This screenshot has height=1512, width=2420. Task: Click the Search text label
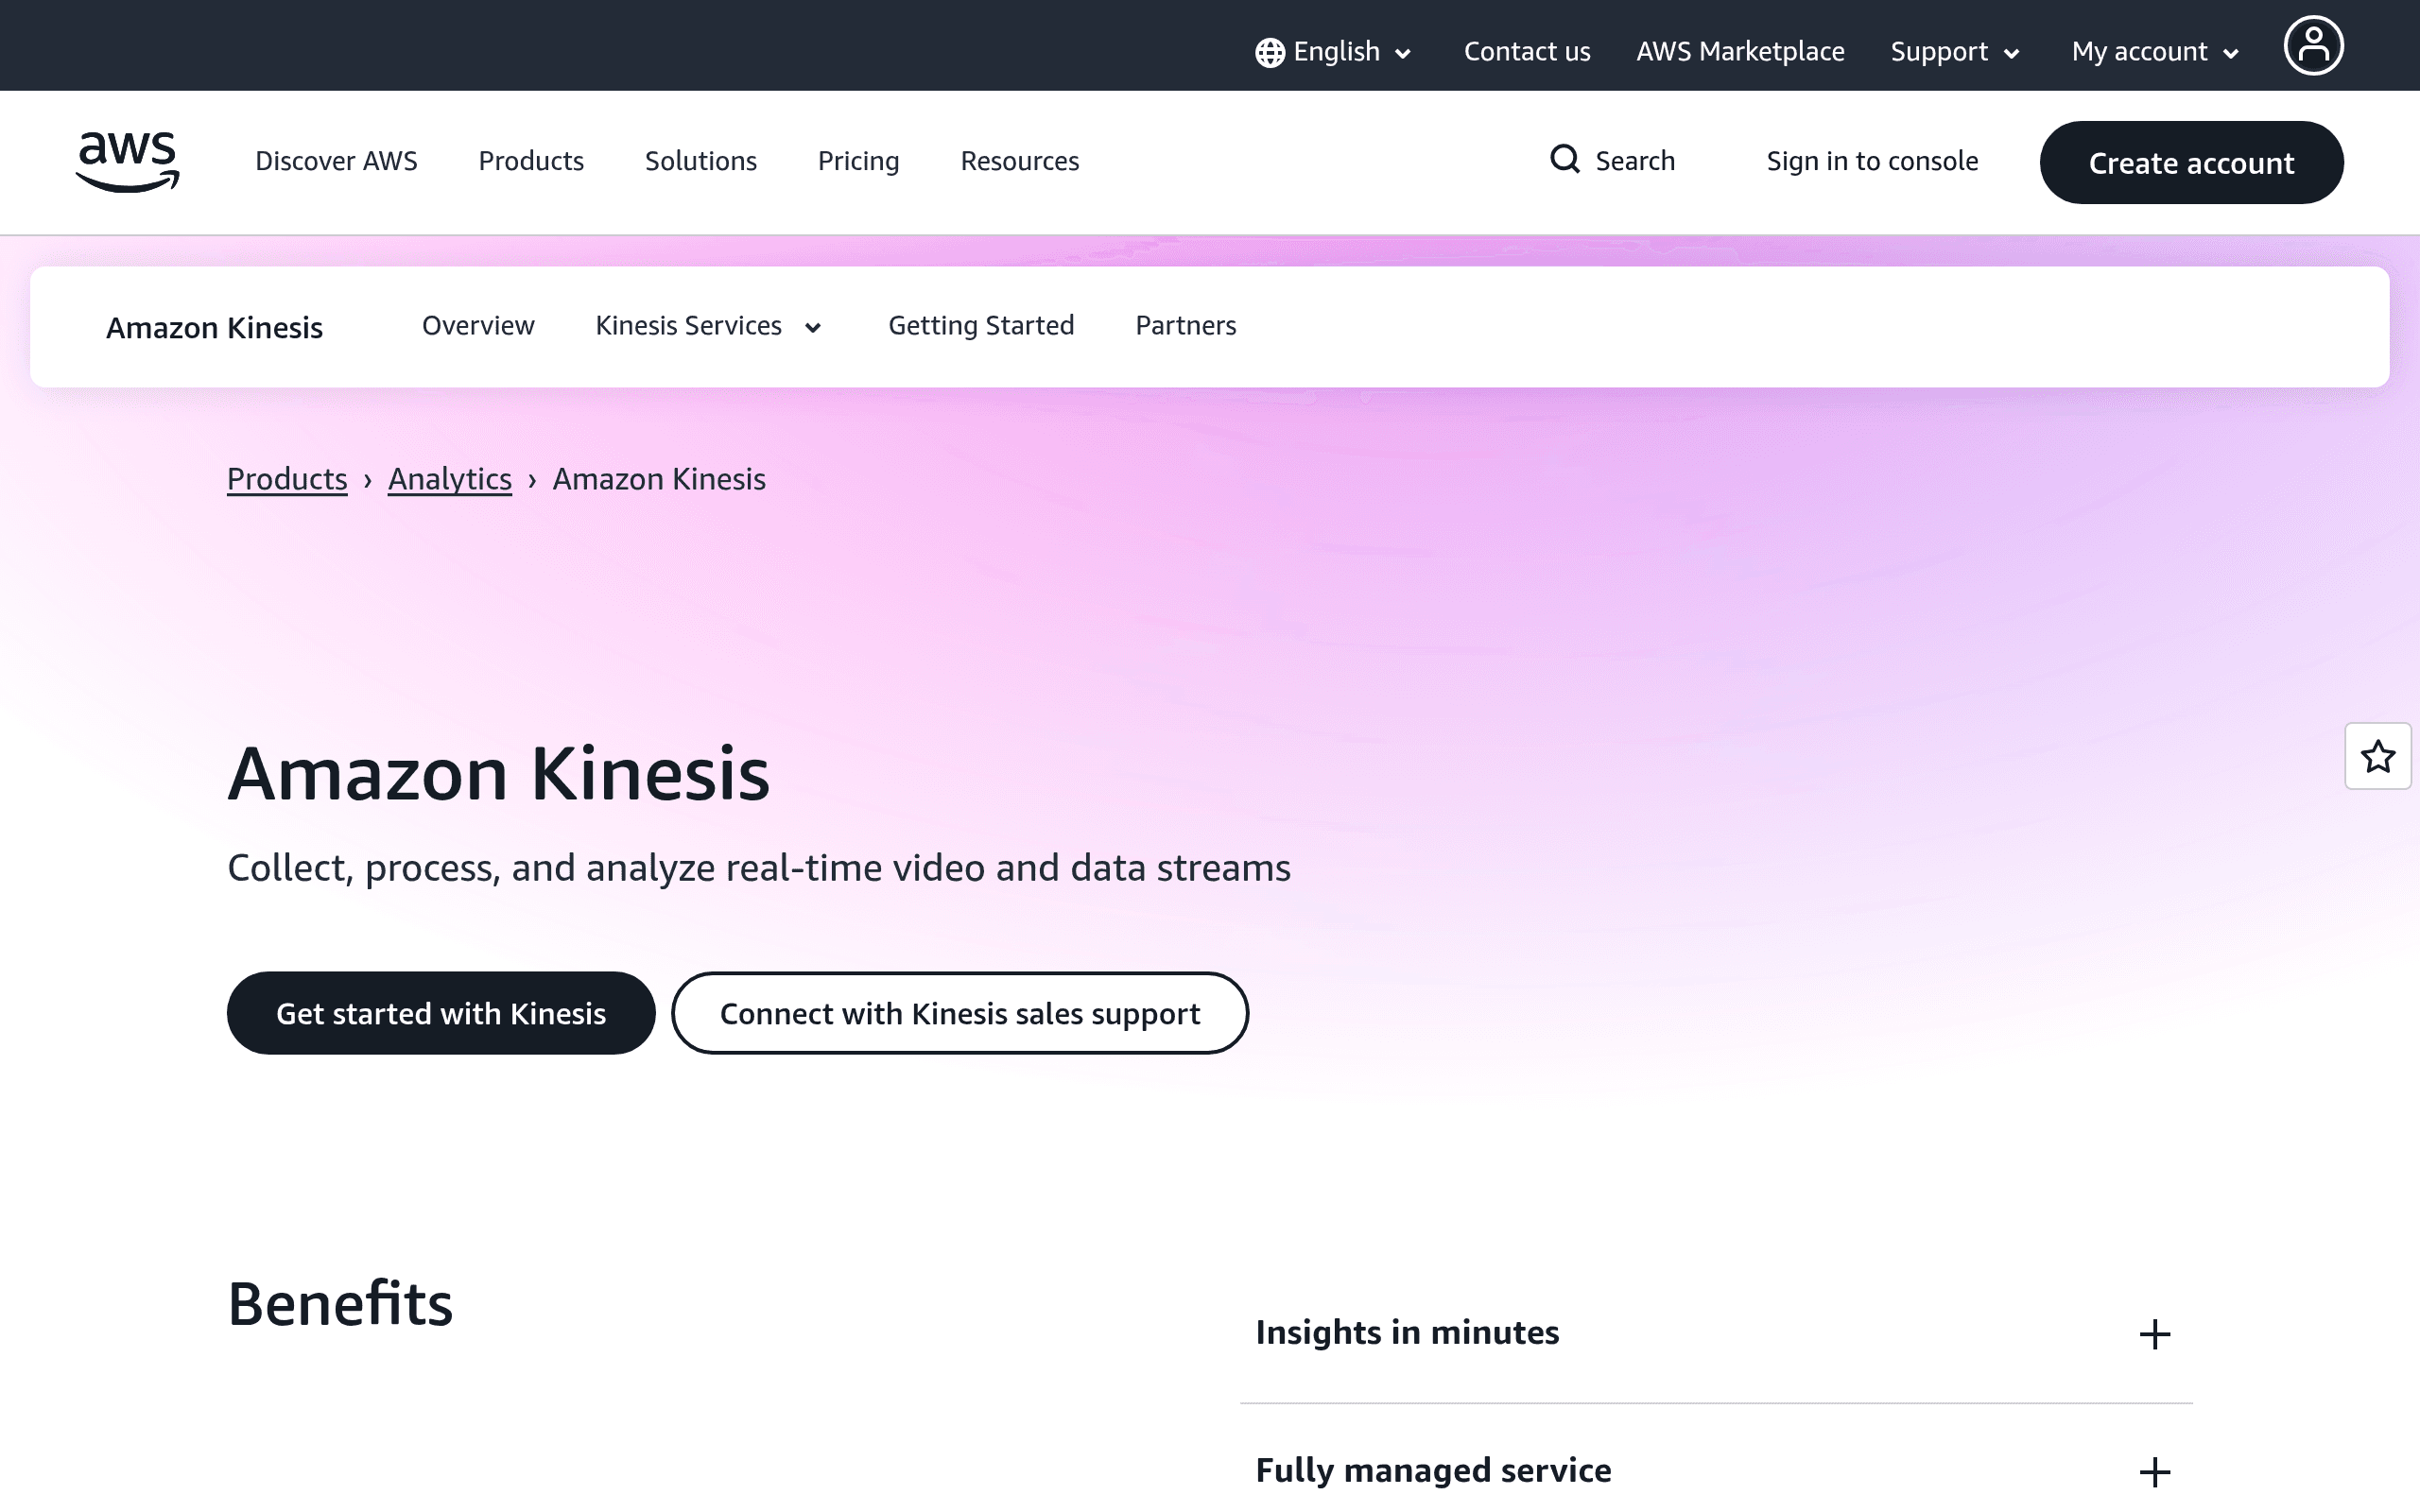1635,161
